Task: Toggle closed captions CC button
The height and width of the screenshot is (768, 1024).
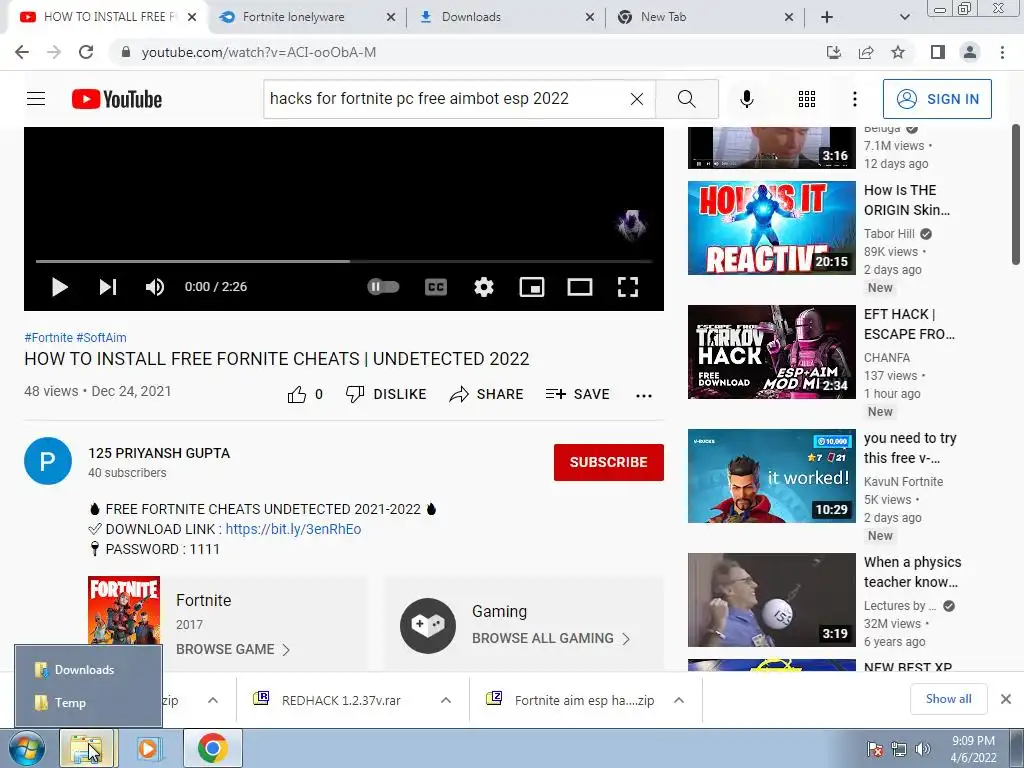Action: point(436,287)
